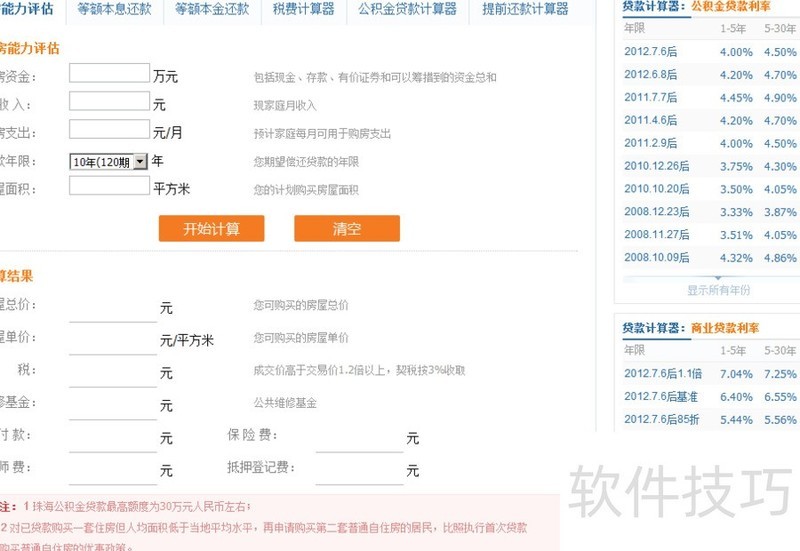Open the 10年(120期) loan term dropdown
The image size is (800, 551).
[x=140, y=161]
